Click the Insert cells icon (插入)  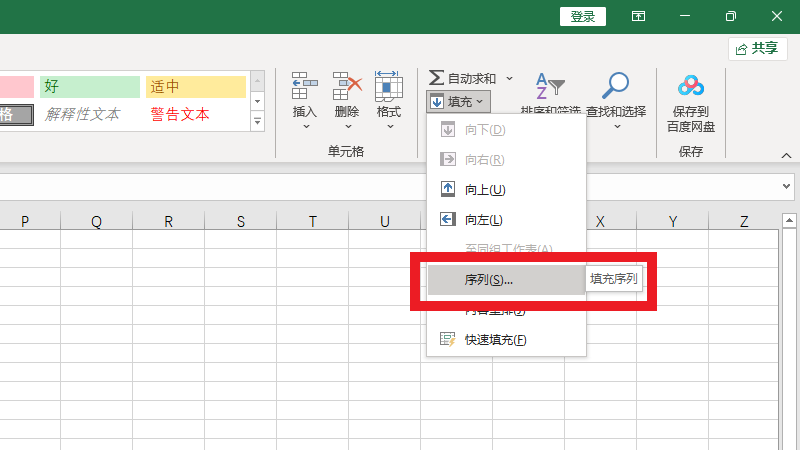[304, 88]
